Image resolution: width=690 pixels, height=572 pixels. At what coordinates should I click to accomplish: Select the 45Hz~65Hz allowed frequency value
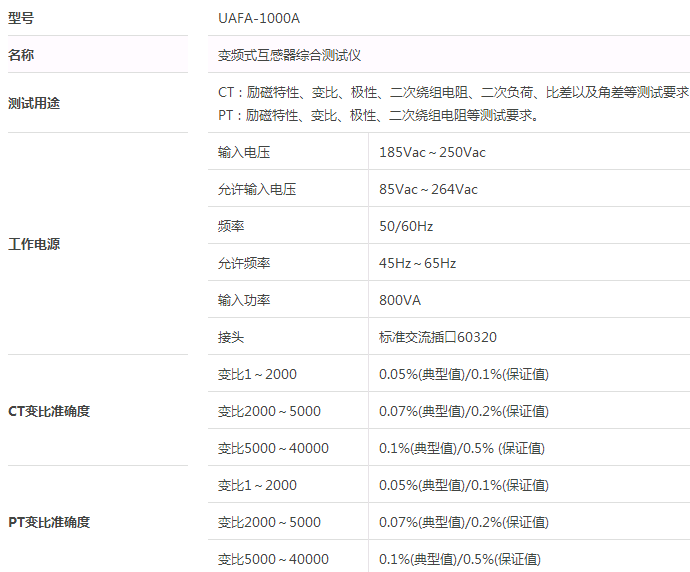pos(417,263)
